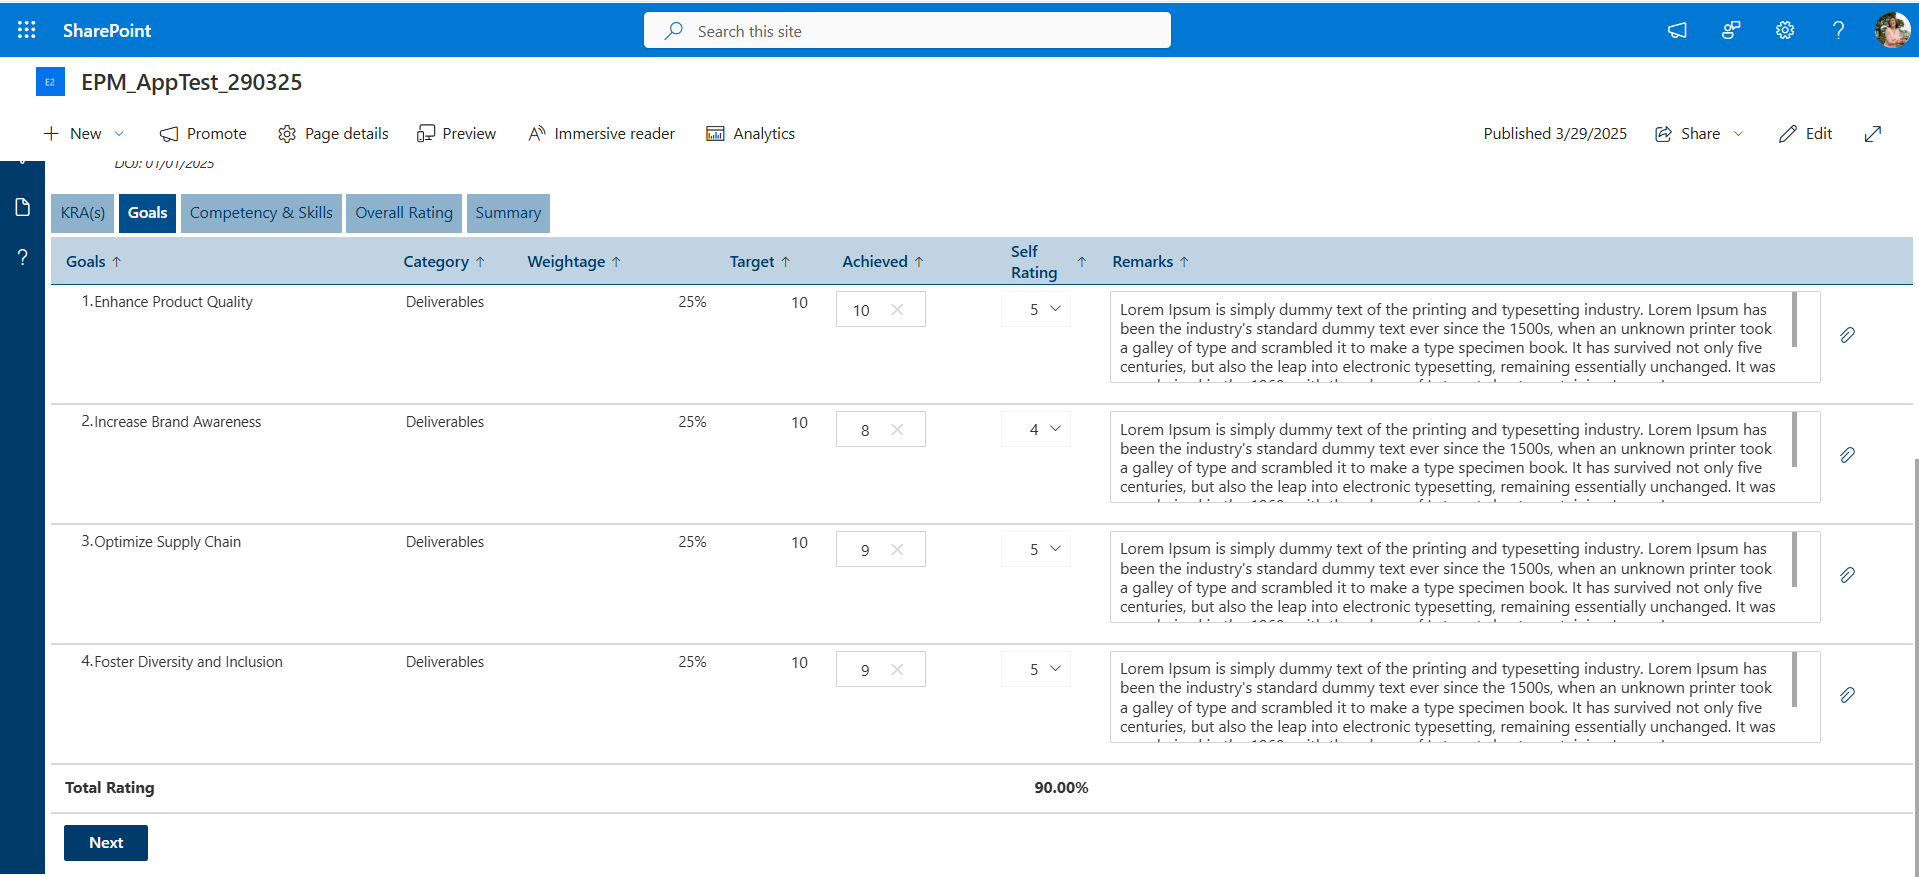Viewport: 1919px width, 877px height.
Task: Switch to the Competency & Skills tab
Action: (x=261, y=213)
